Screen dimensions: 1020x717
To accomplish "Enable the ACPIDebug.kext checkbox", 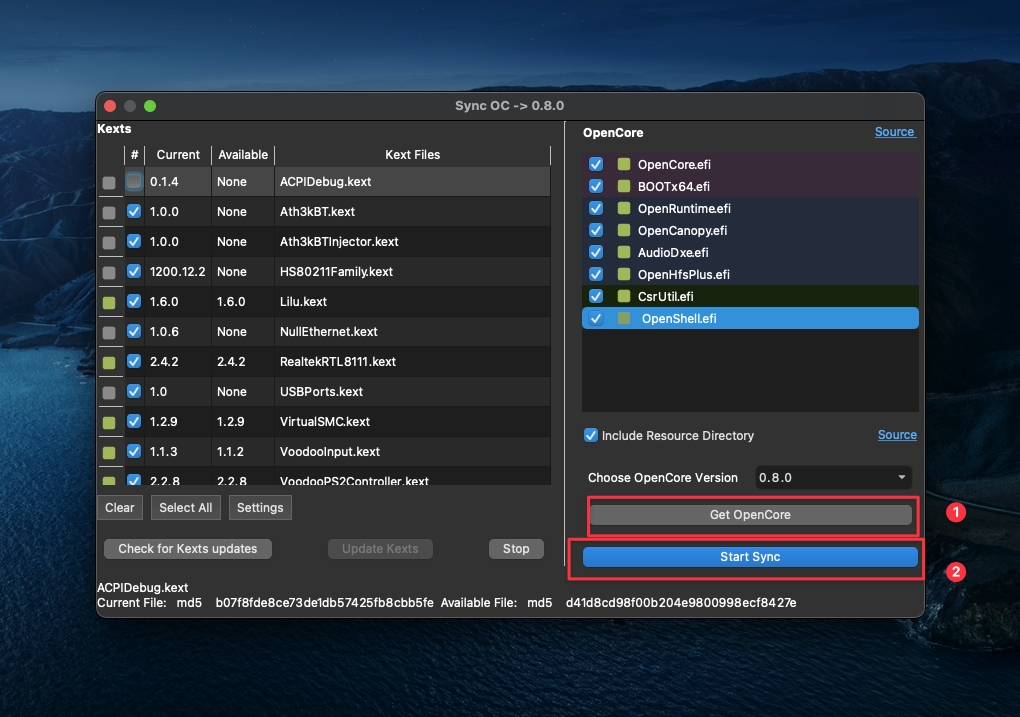I will [134, 182].
